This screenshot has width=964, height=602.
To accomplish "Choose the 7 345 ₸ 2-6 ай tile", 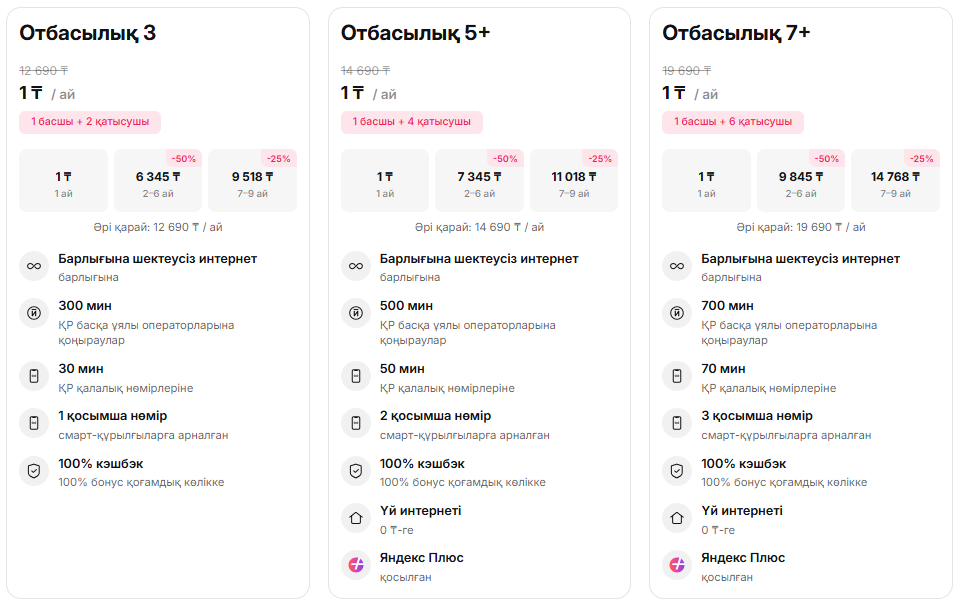I will coord(479,181).
